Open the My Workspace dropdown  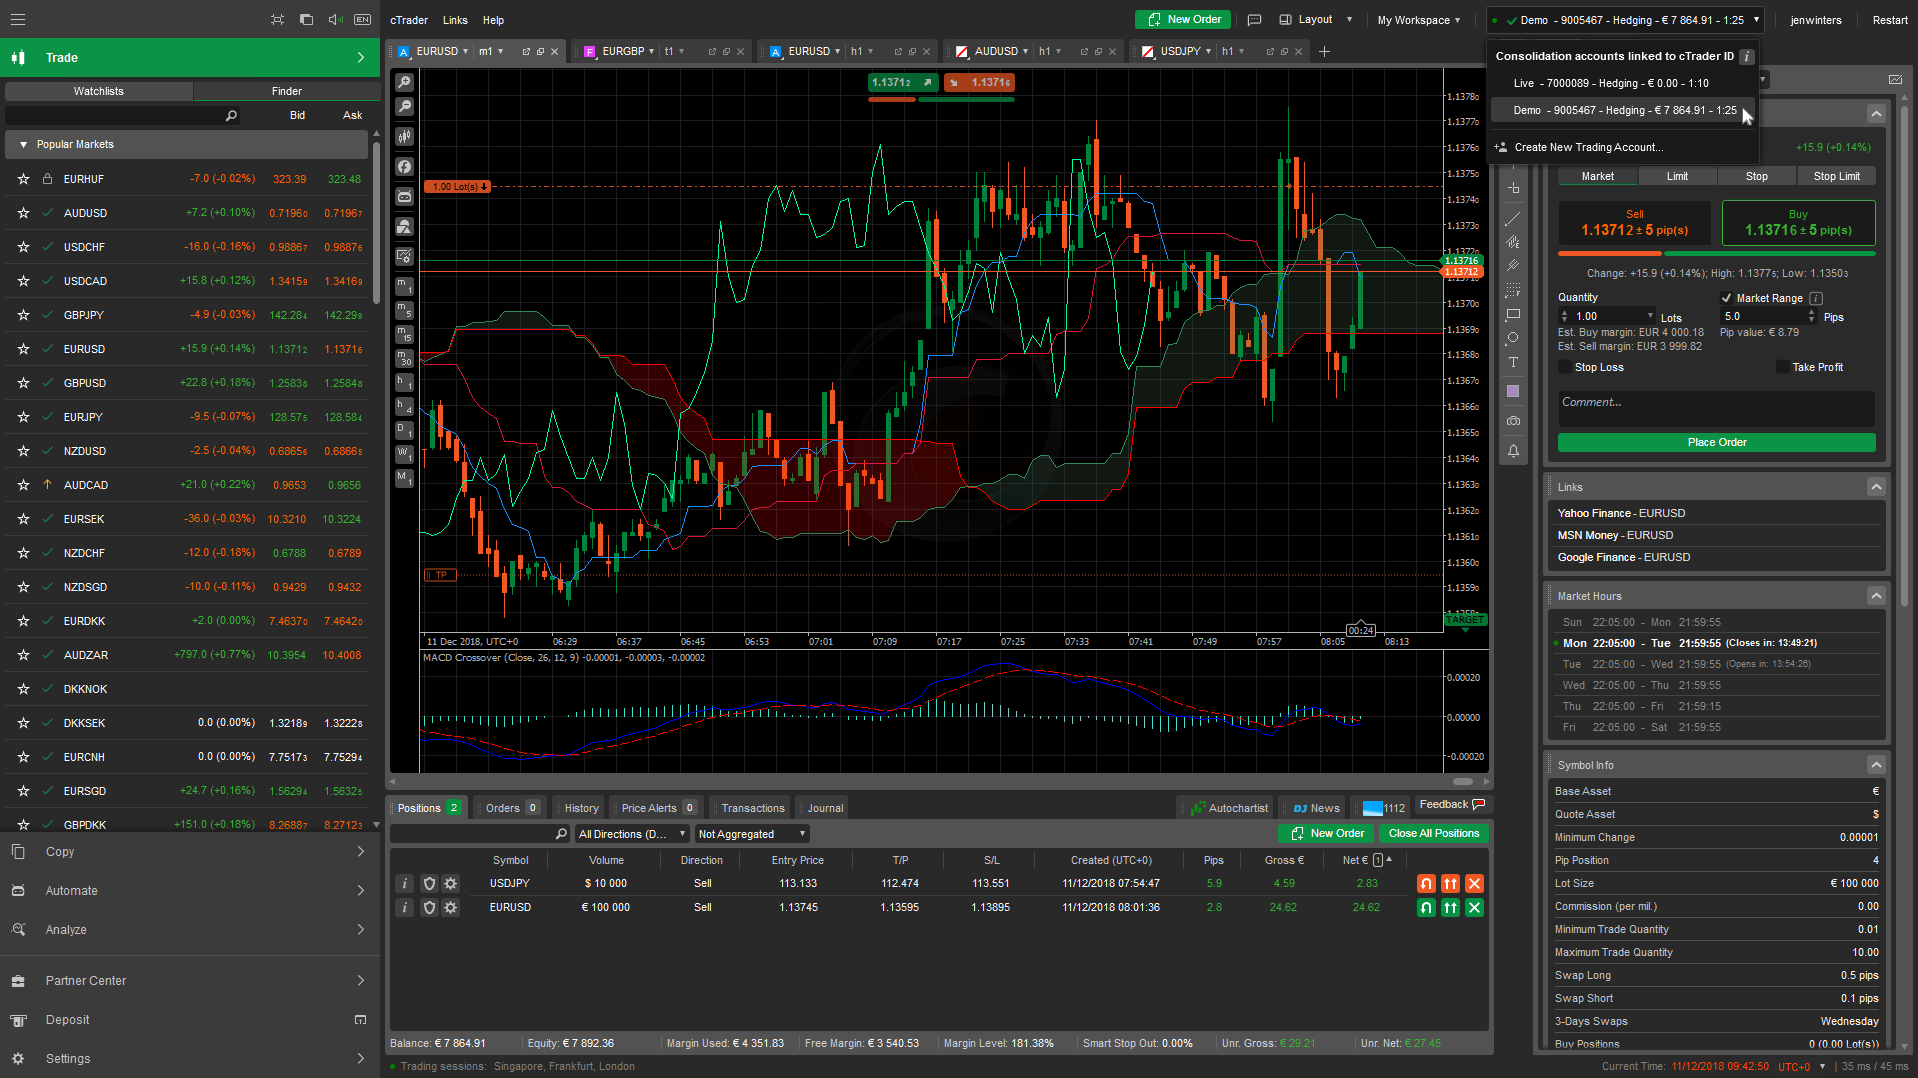[x=1419, y=20]
